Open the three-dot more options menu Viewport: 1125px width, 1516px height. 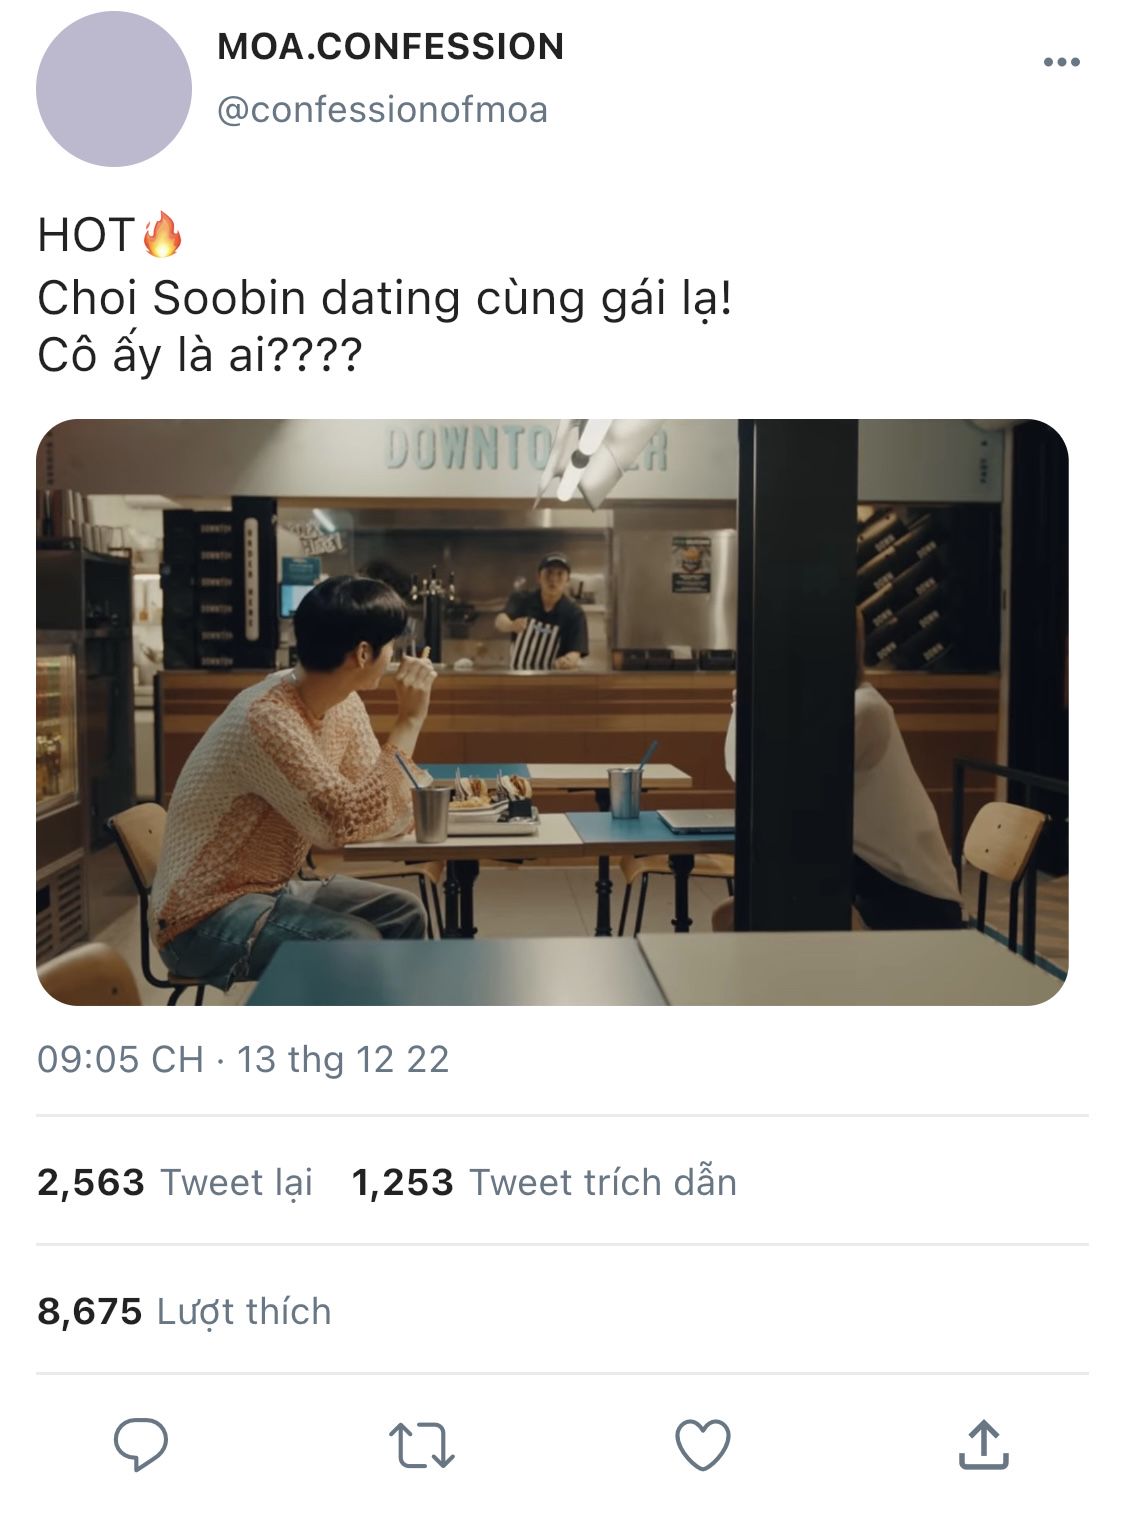pyautogui.click(x=1061, y=62)
